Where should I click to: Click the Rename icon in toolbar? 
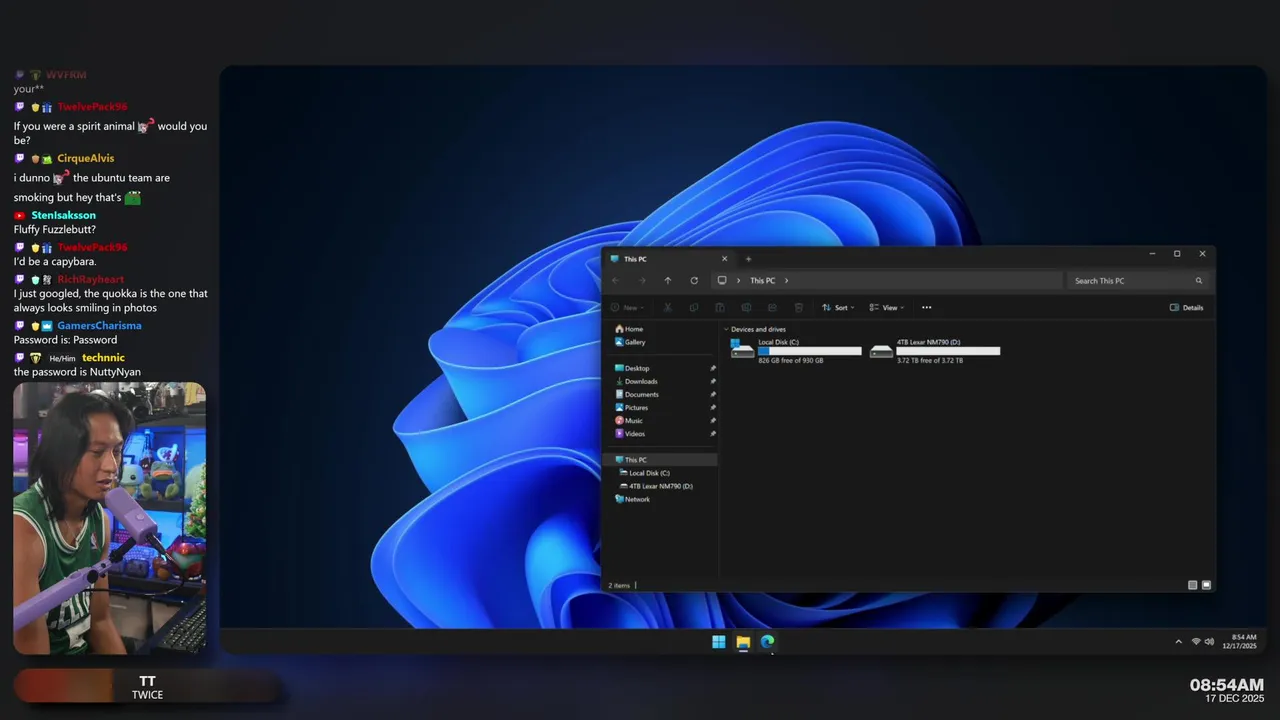(746, 308)
